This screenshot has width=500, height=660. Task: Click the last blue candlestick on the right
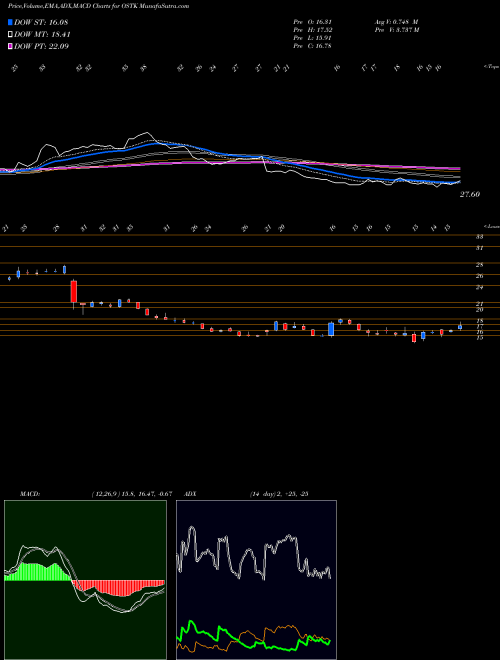[460, 327]
